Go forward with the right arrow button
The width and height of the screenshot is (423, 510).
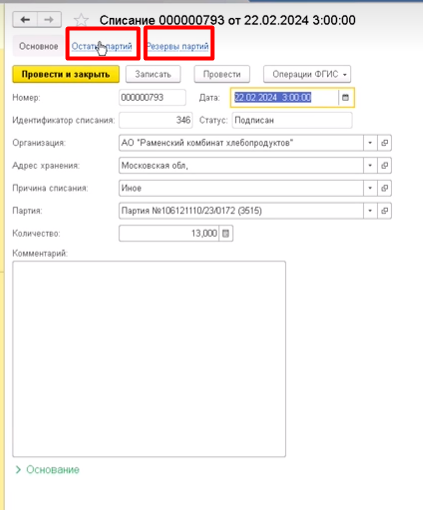tap(49, 20)
